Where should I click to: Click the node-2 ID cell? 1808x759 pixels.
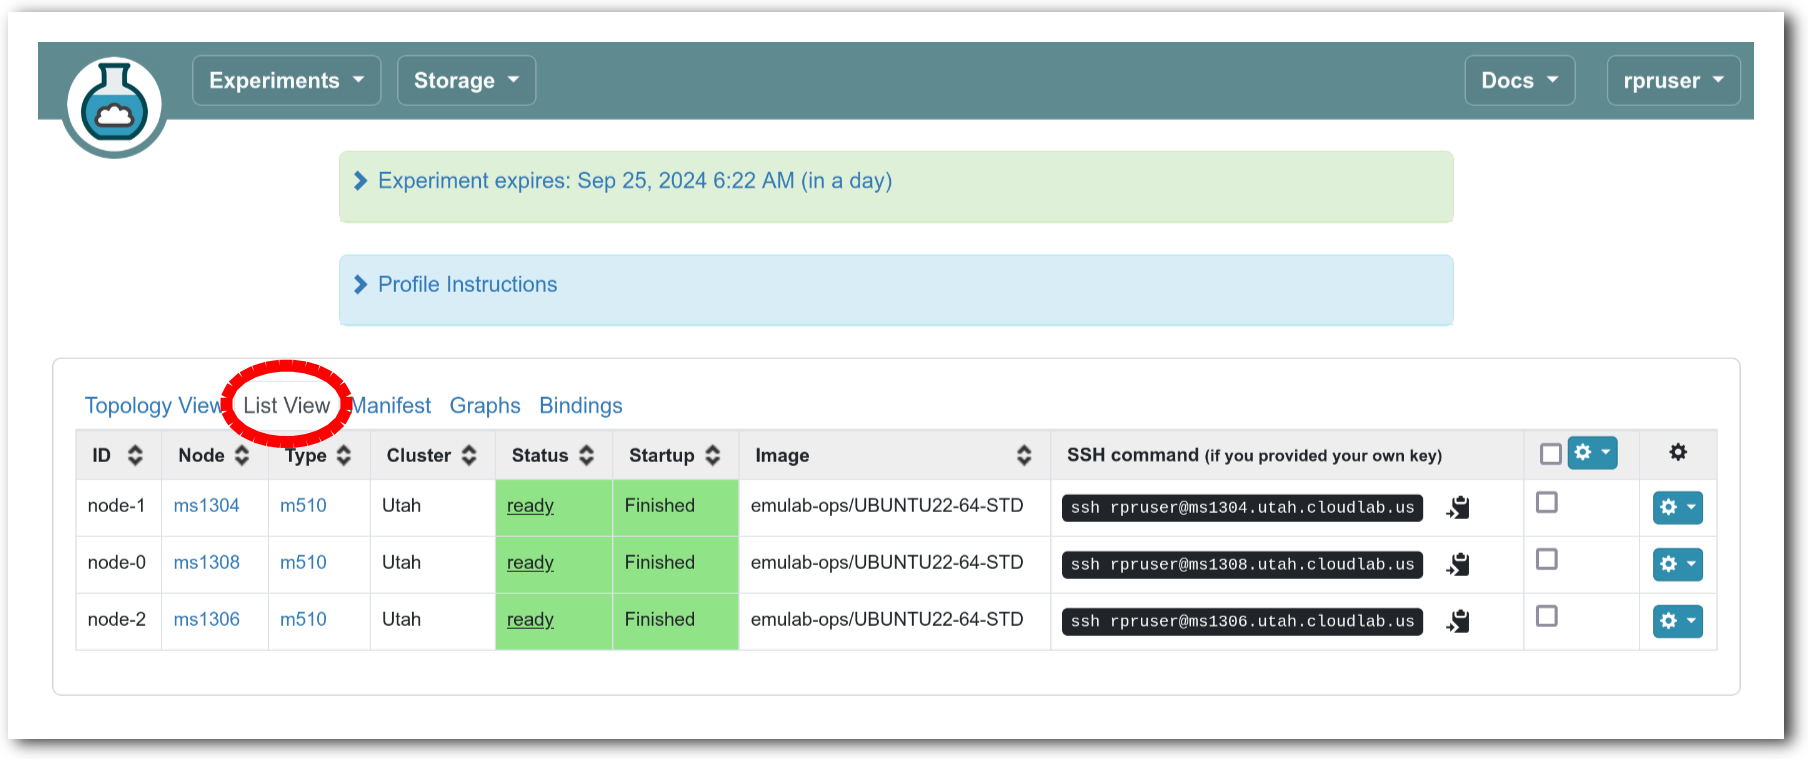click(x=117, y=620)
